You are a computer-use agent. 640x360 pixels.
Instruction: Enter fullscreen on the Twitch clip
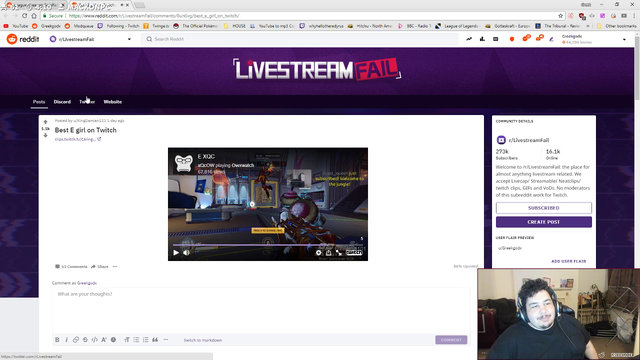(x=339, y=253)
